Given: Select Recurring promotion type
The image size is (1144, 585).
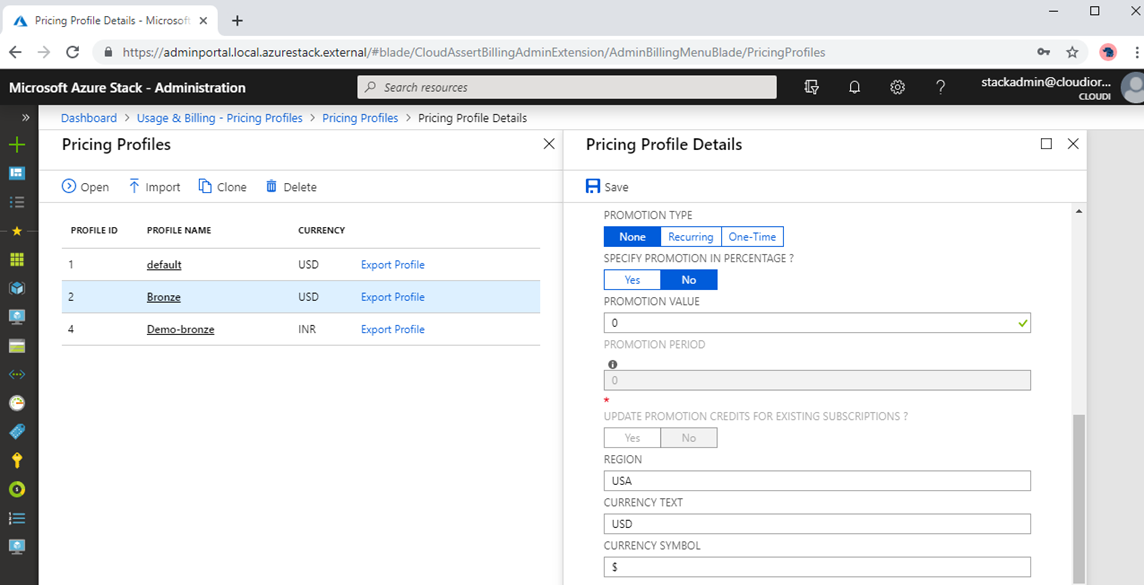Looking at the screenshot, I should tap(693, 236).
